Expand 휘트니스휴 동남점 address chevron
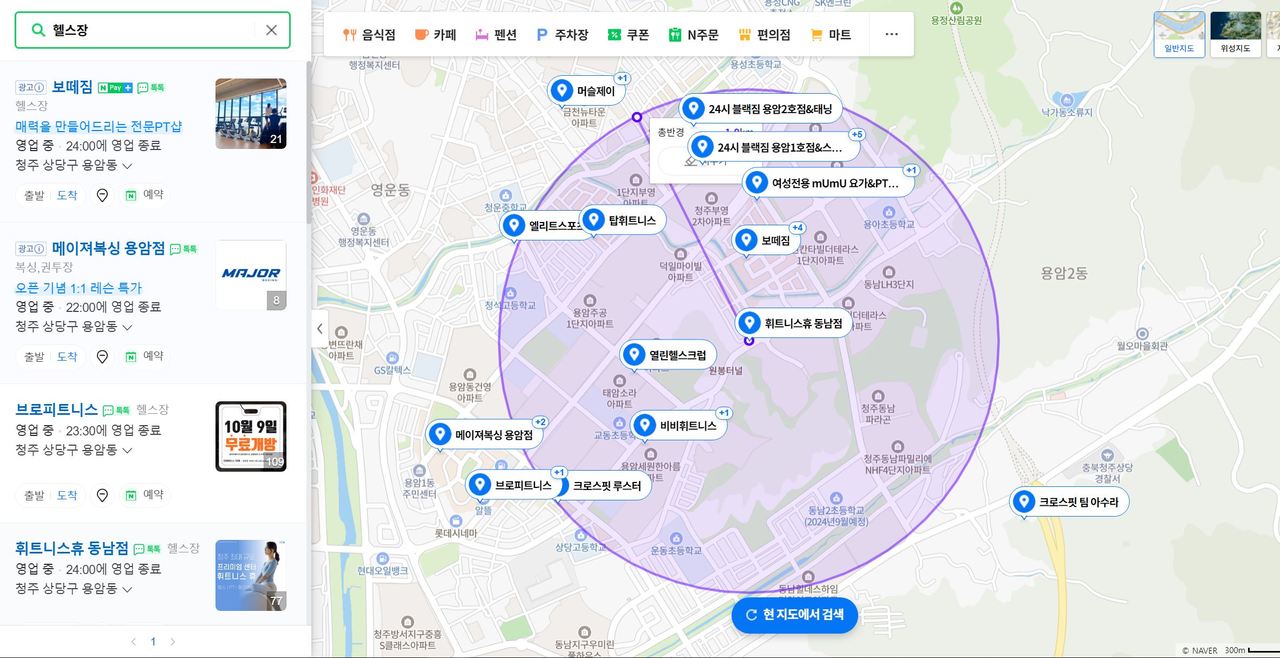1280x658 pixels. [x=128, y=589]
